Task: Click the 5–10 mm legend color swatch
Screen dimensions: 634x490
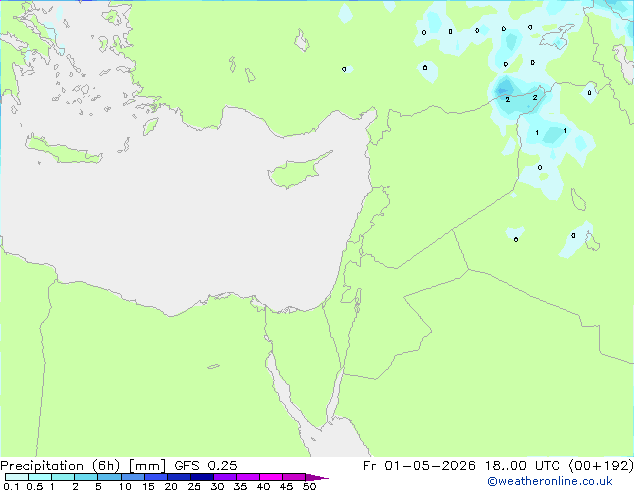Action: [x=109, y=477]
